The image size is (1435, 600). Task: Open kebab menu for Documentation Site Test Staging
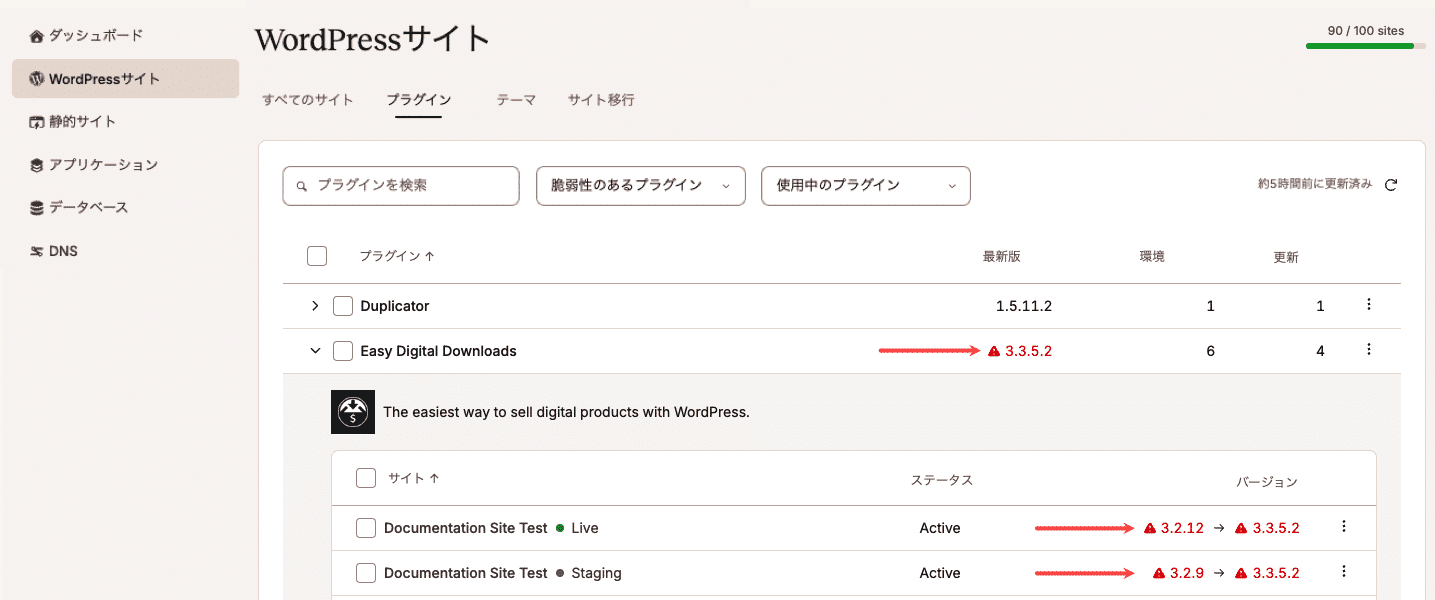coord(1344,571)
